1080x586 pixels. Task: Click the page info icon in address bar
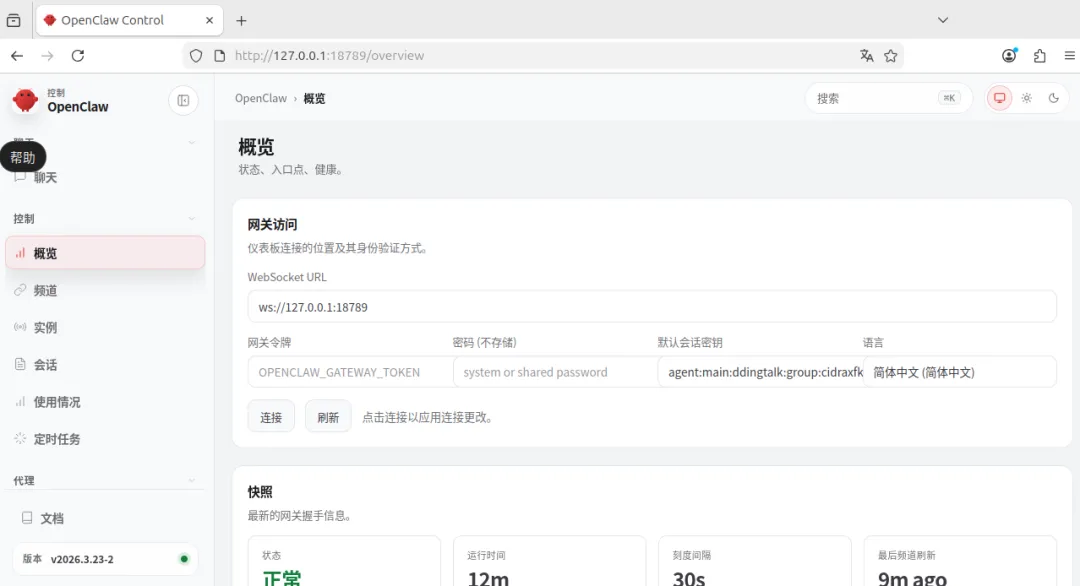220,56
